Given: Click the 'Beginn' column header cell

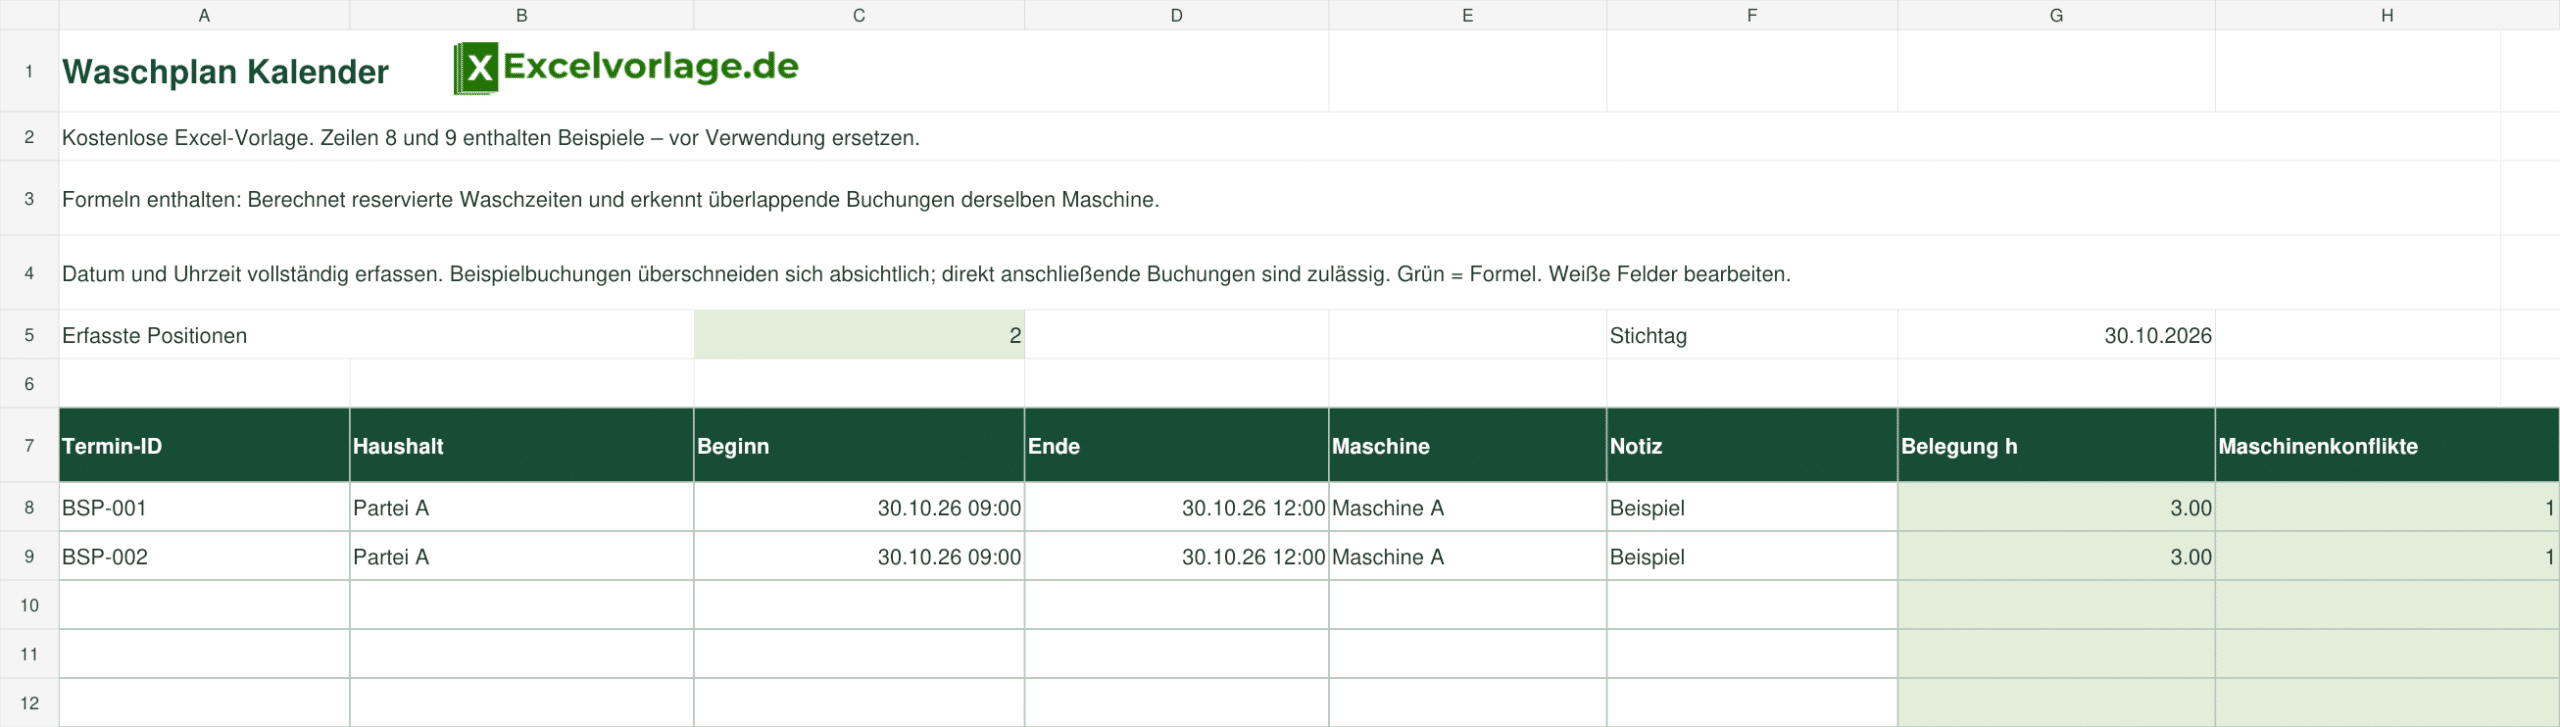Looking at the screenshot, I should coord(859,445).
